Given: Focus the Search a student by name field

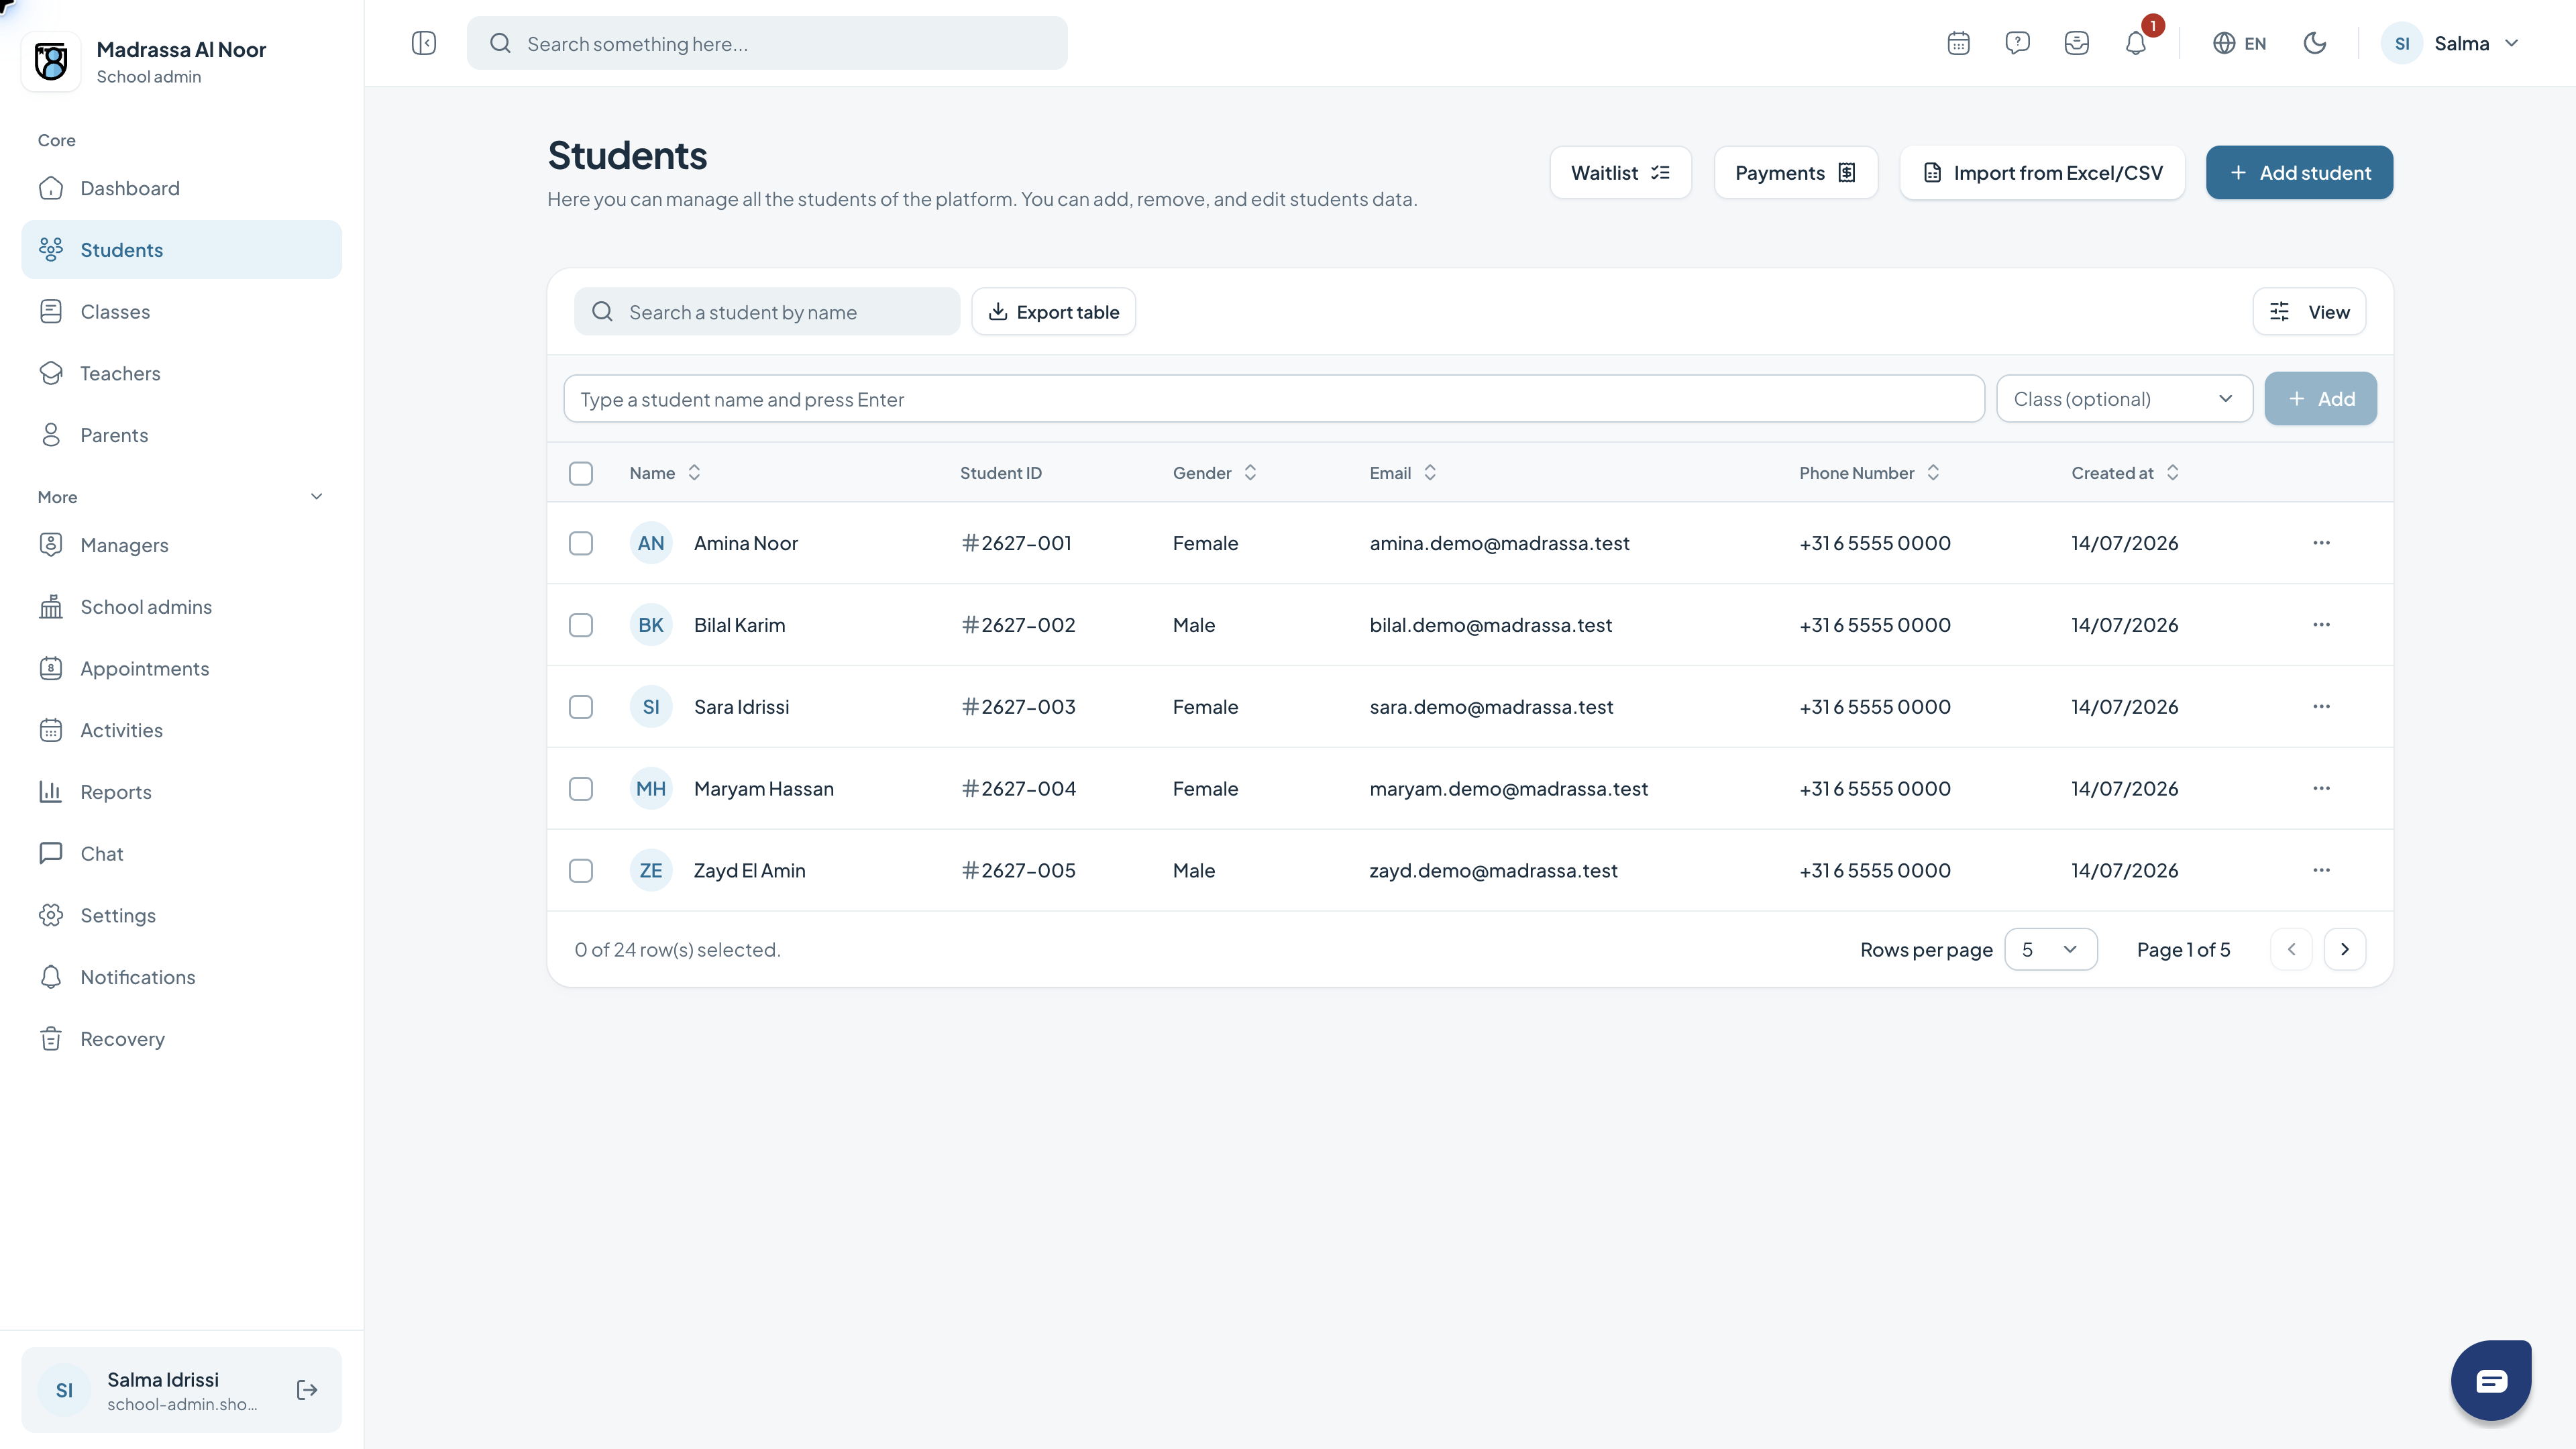Looking at the screenshot, I should 766,312.
